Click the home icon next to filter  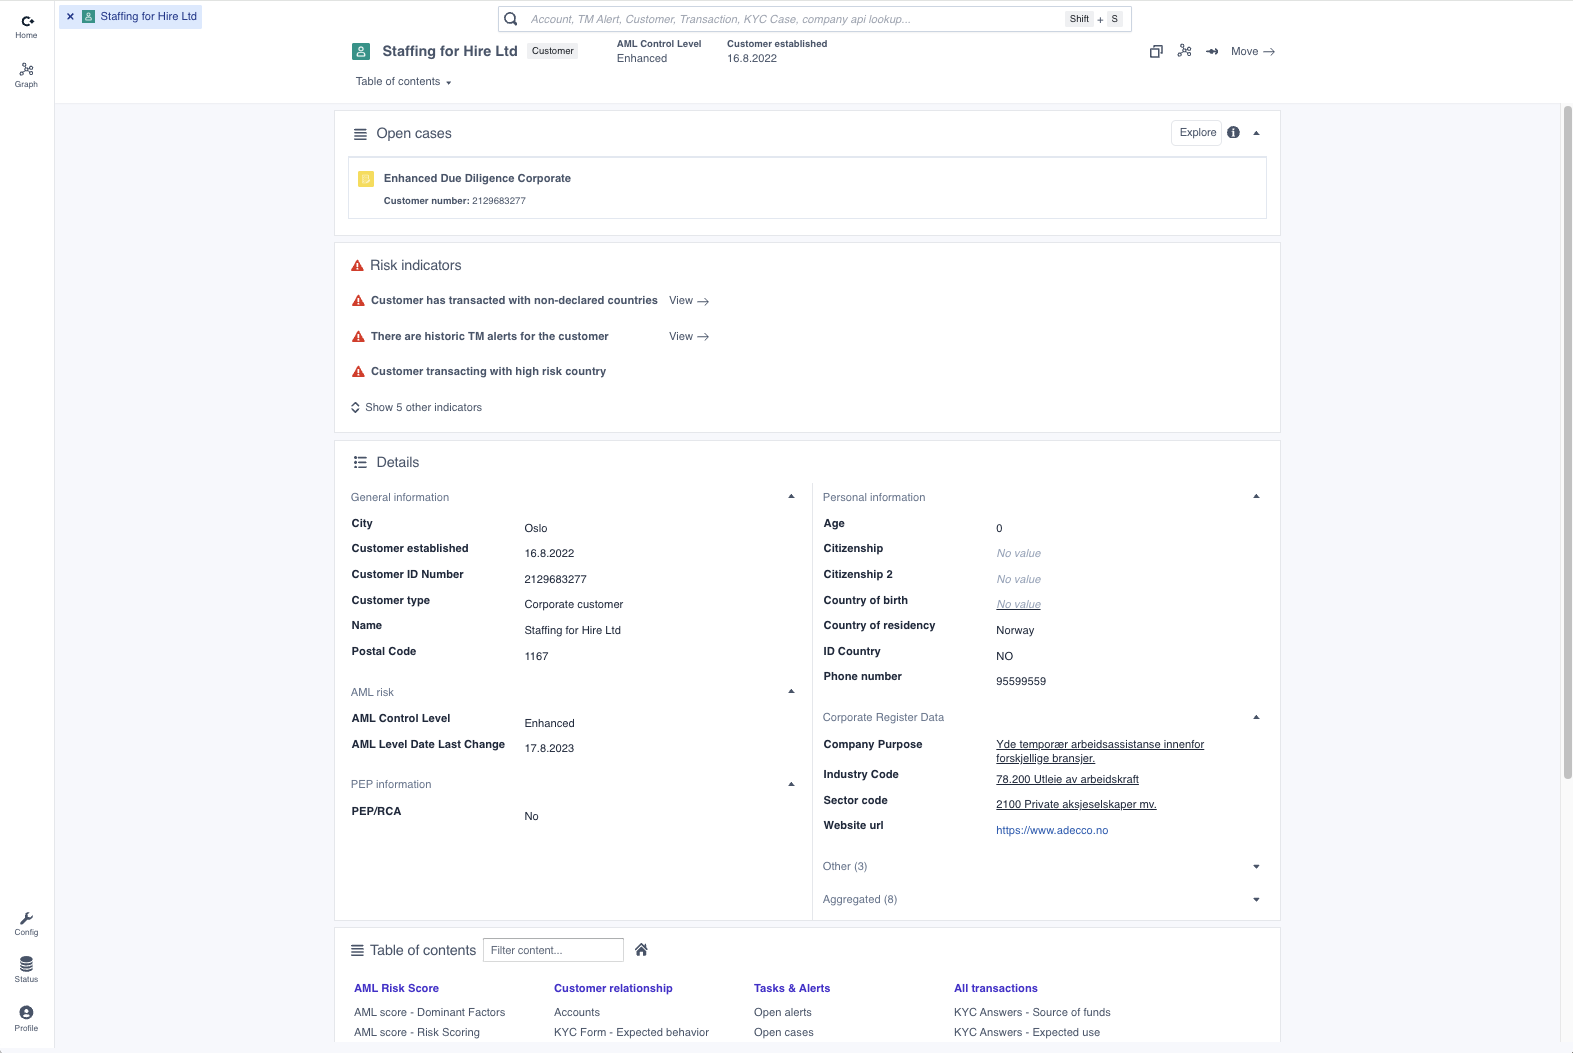click(642, 950)
